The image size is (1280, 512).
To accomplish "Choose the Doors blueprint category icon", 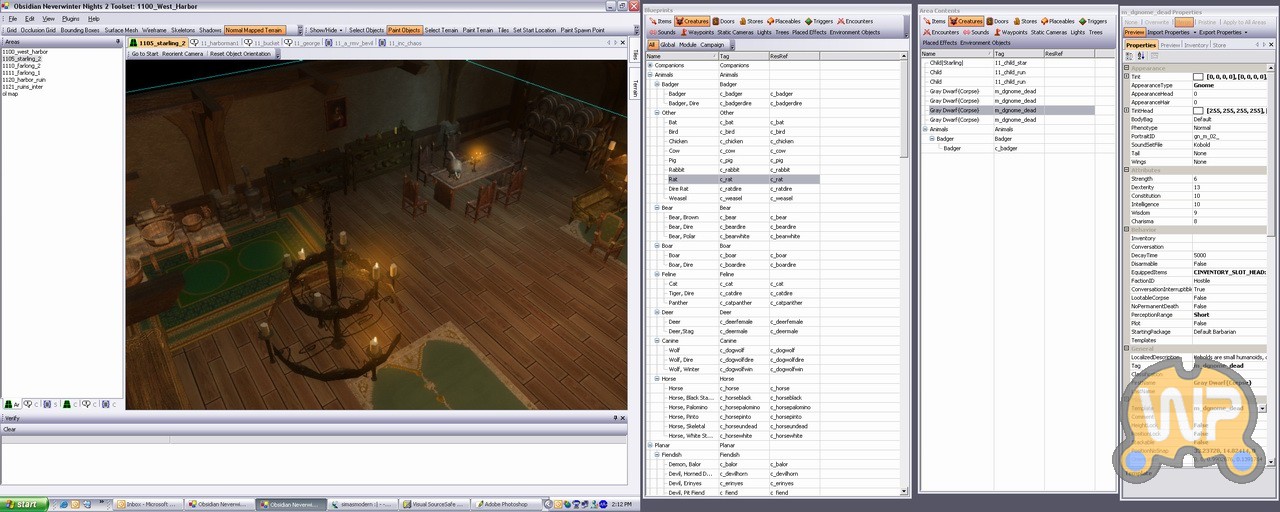I will pos(718,21).
